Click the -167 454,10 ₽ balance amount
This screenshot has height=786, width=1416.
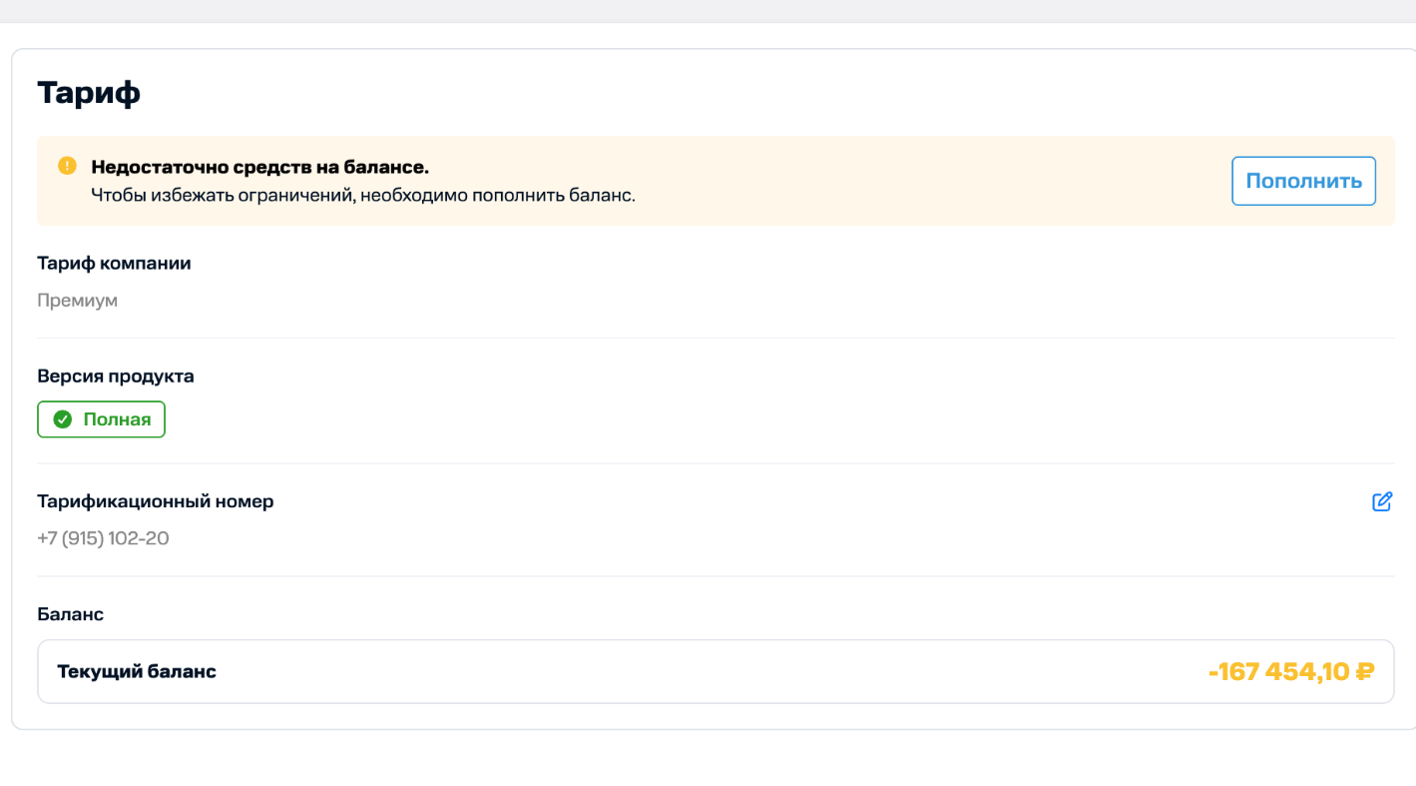coord(1291,672)
